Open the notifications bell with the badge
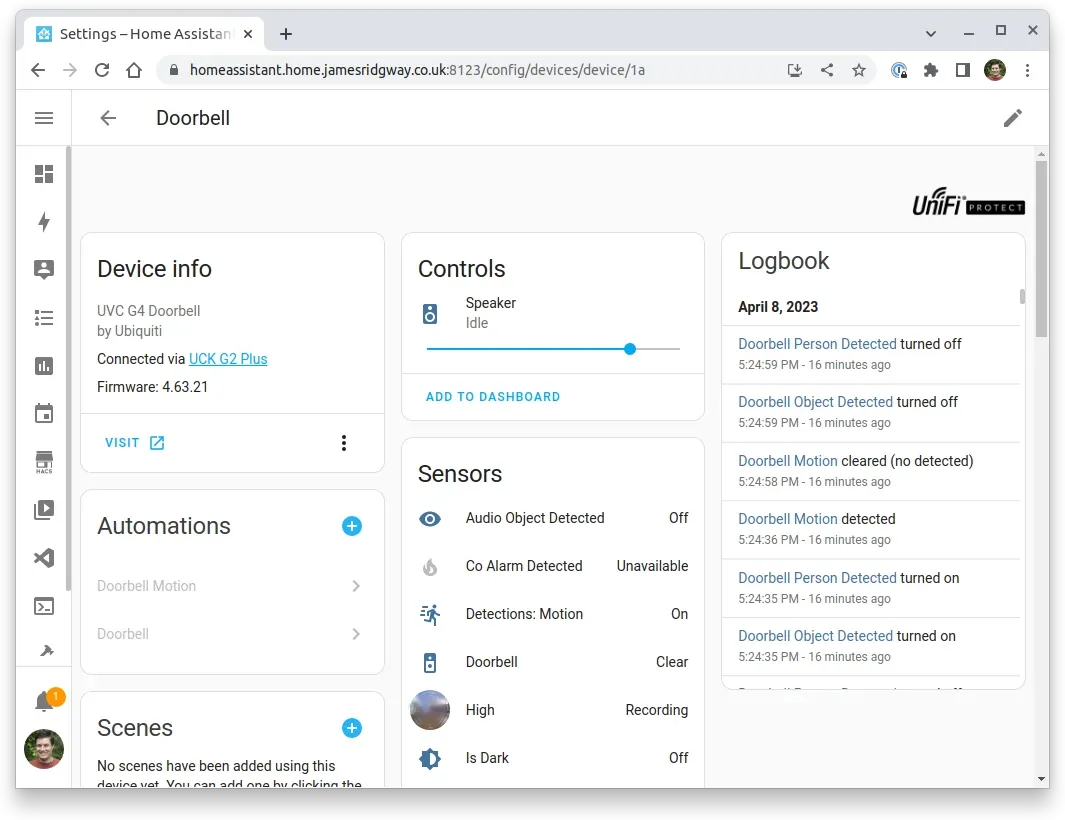 click(43, 701)
